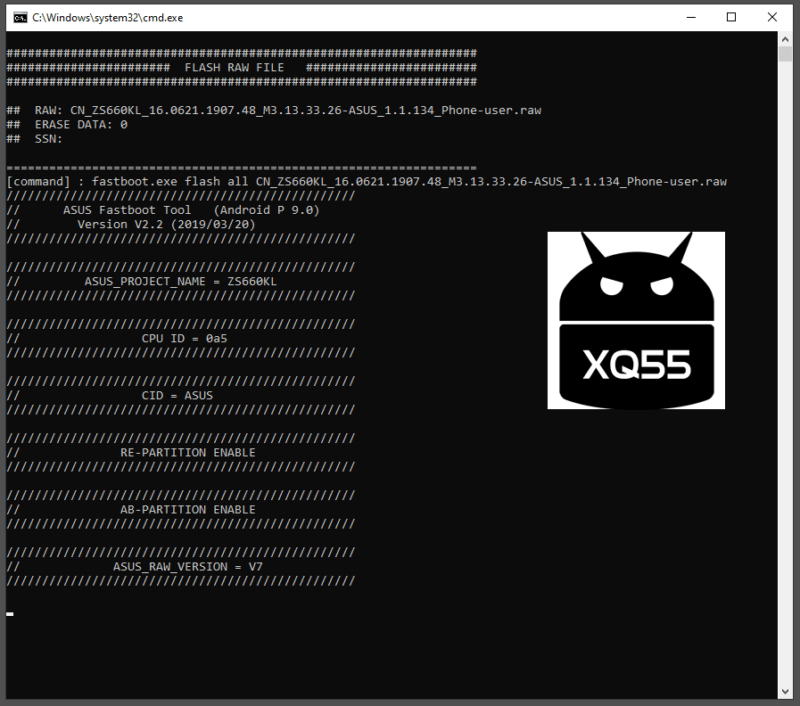Click the FLASH RAW FILE header text
Screen dimensions: 800x706
click(234, 67)
